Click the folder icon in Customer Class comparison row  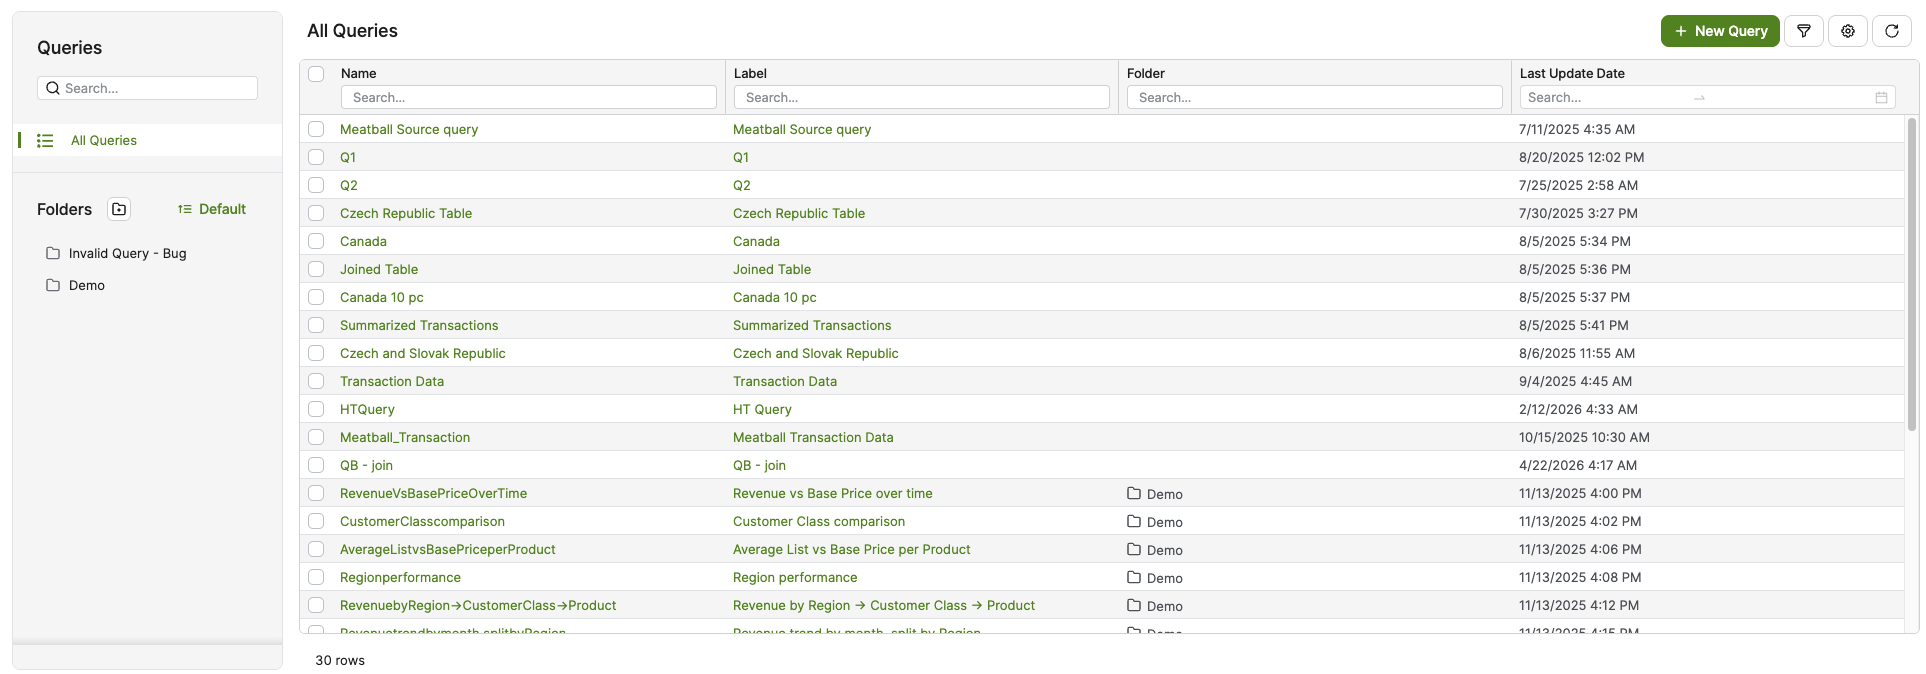coord(1134,521)
